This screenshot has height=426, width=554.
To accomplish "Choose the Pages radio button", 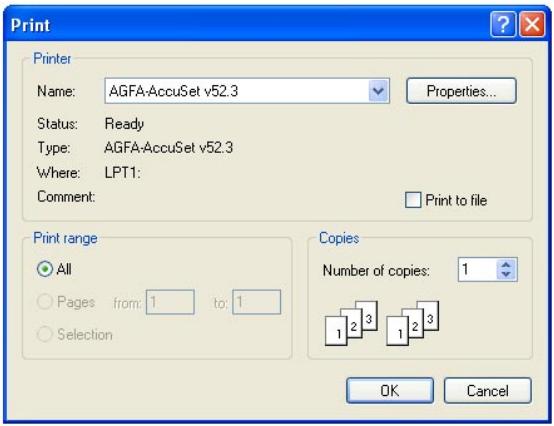I will click(45, 302).
